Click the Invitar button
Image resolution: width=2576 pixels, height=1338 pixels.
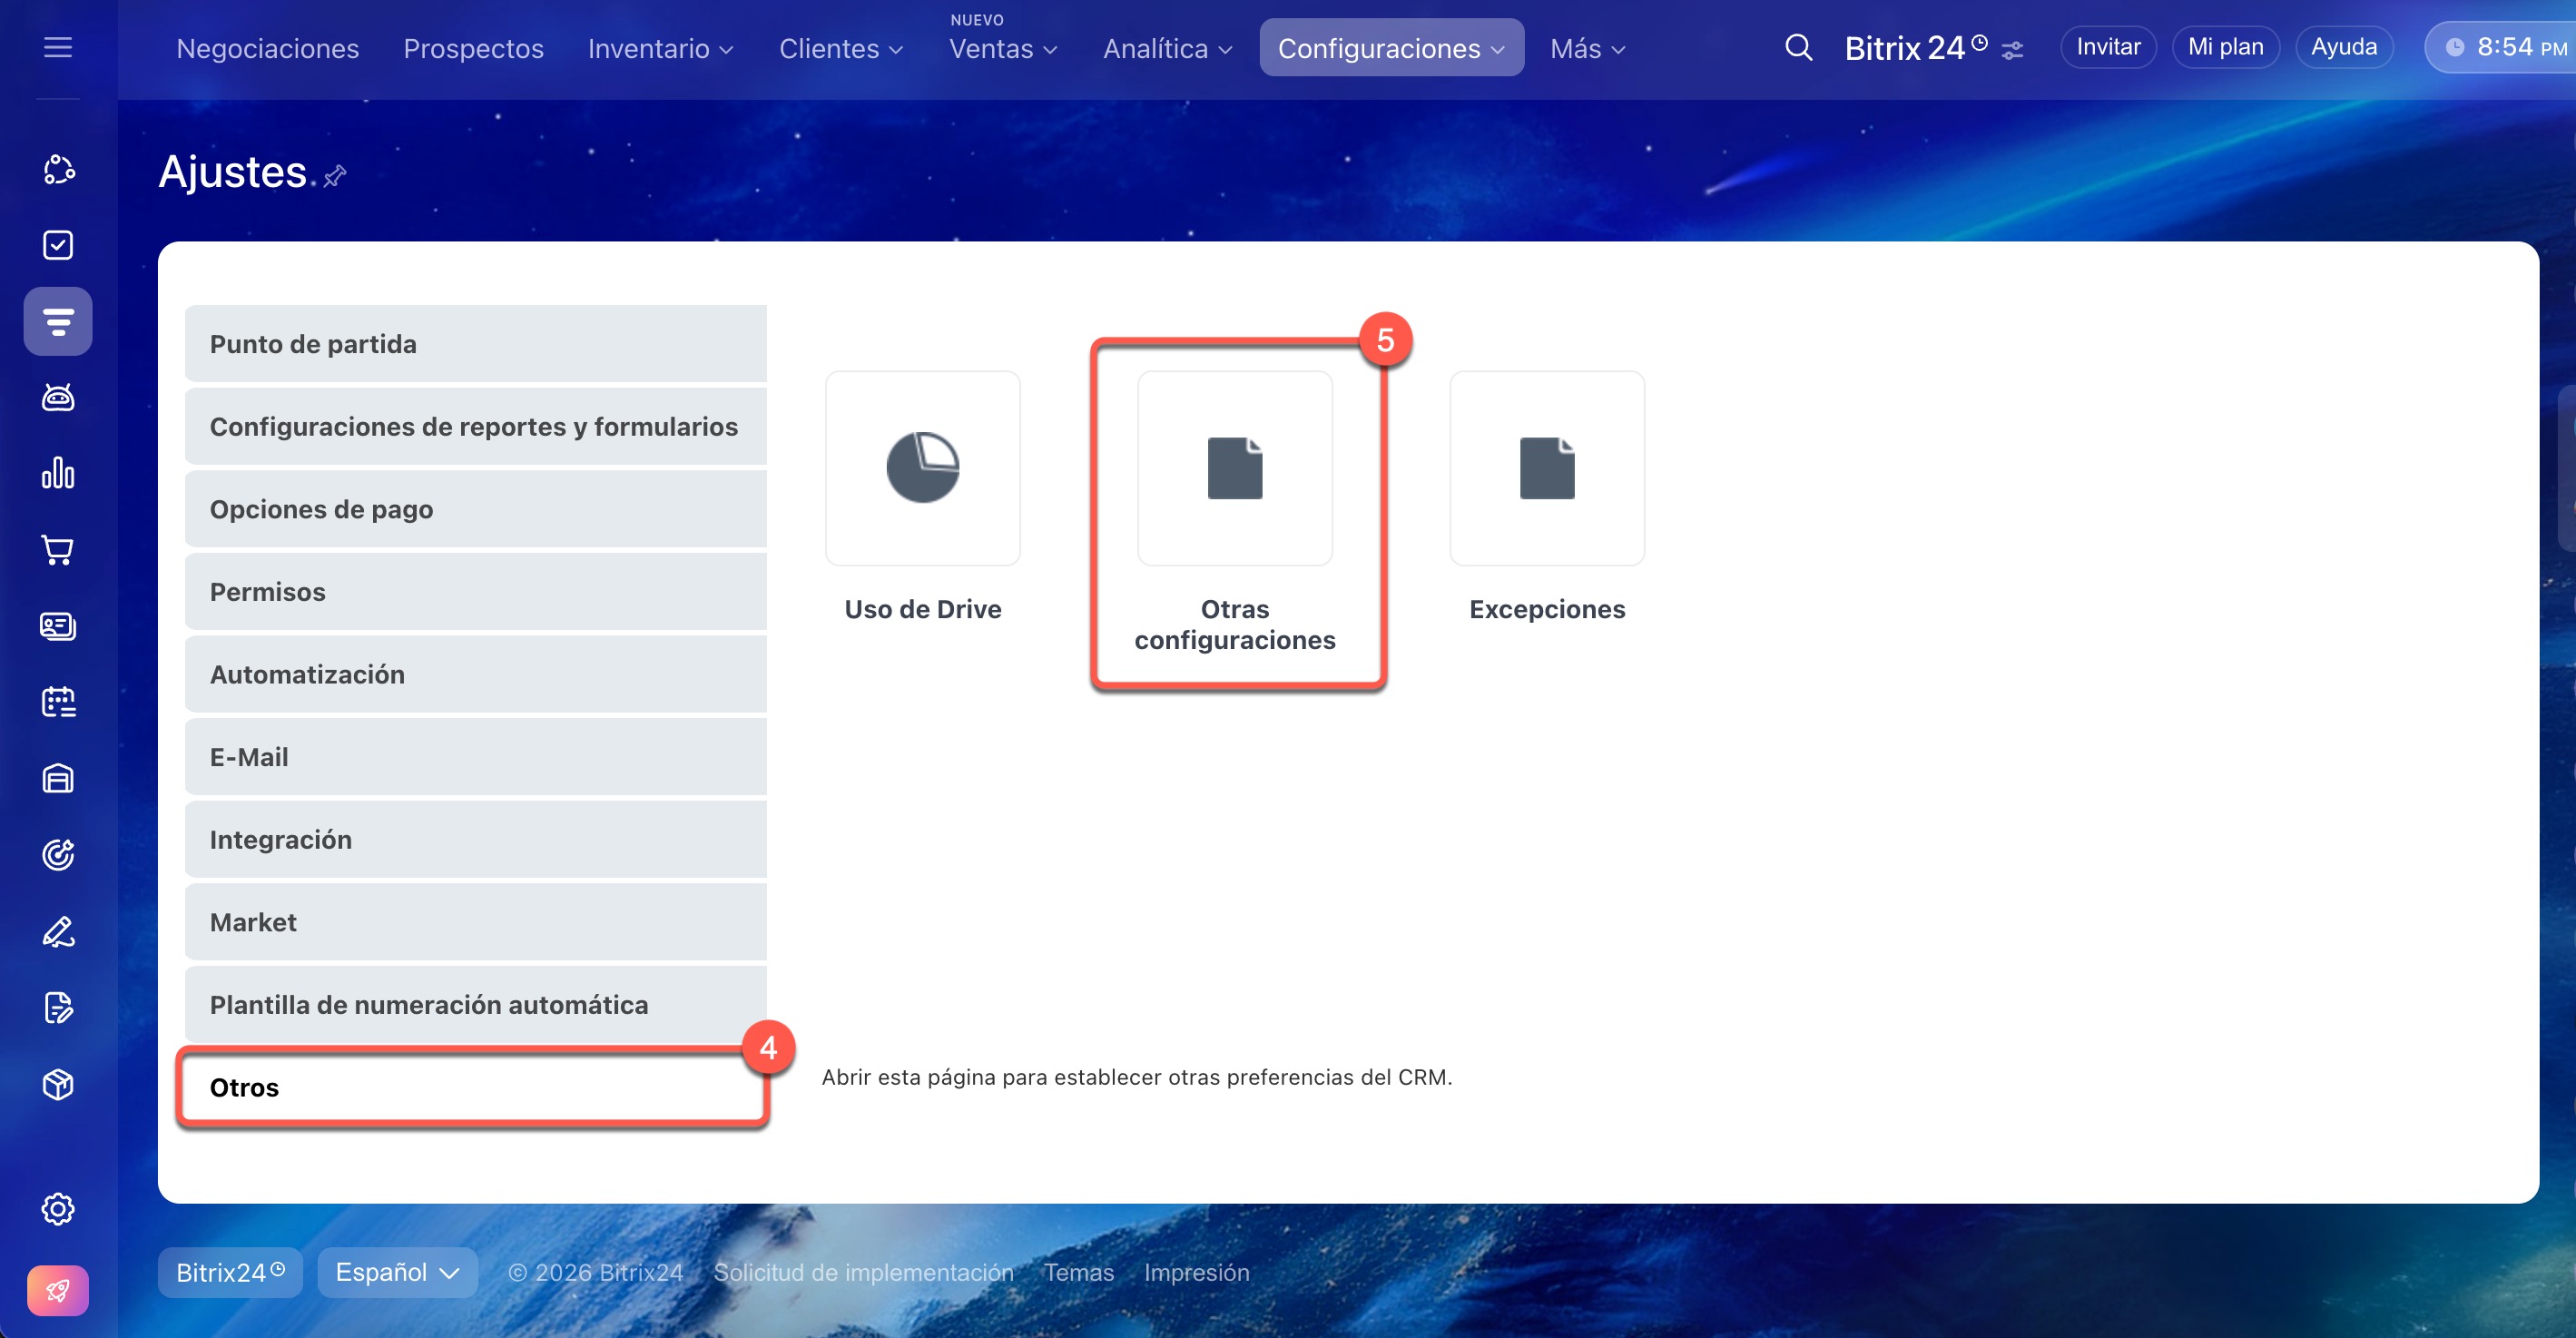pos(2107,47)
